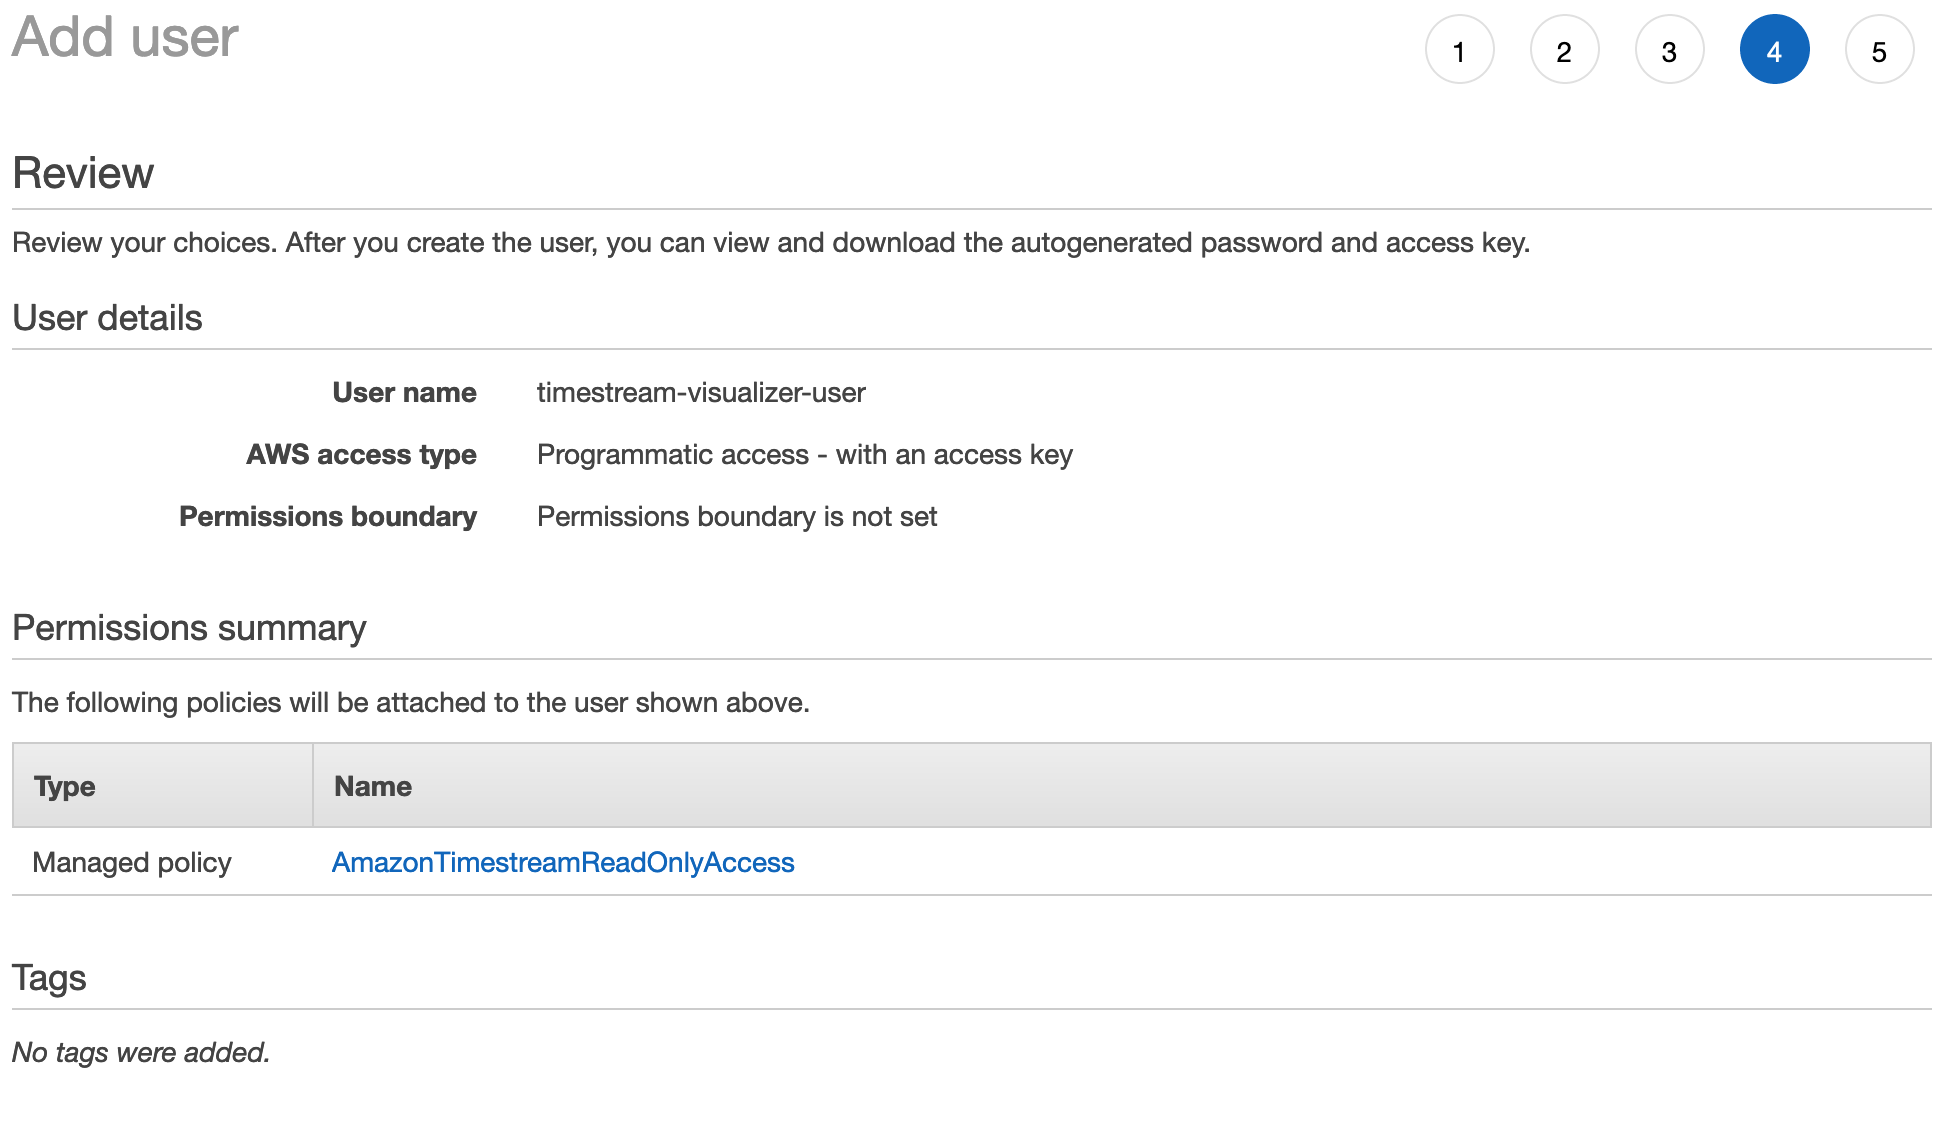This screenshot has width=1952, height=1146.
Task: Click the Add user page title
Action: [x=125, y=38]
